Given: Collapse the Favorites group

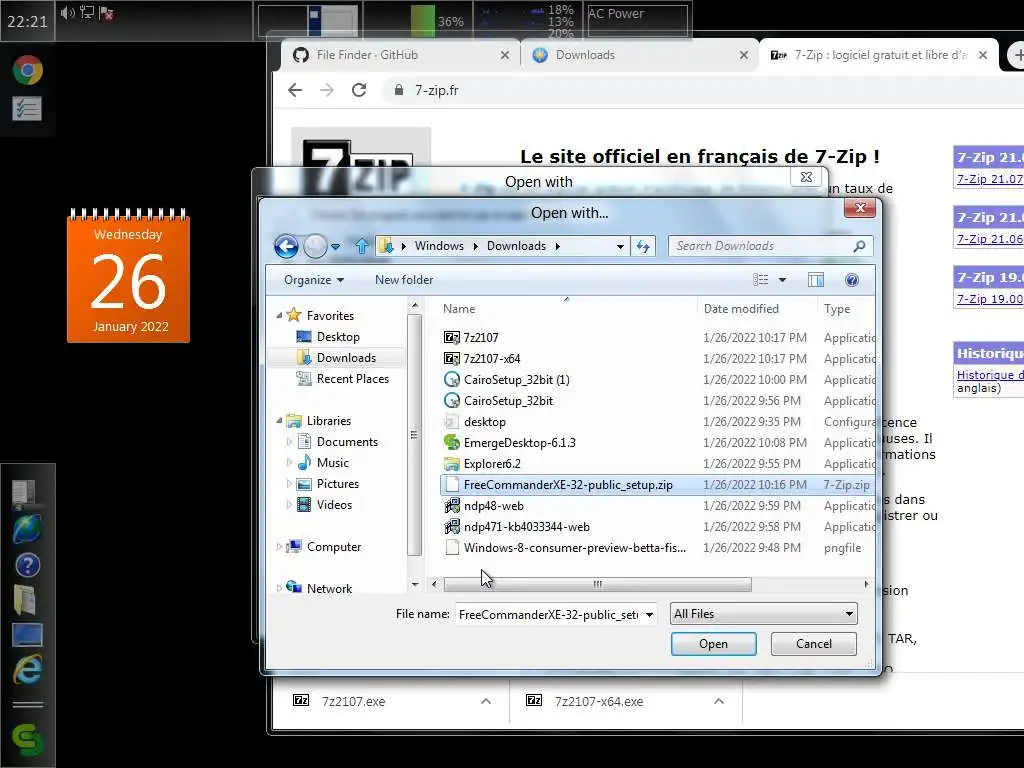Looking at the screenshot, I should click(x=279, y=315).
